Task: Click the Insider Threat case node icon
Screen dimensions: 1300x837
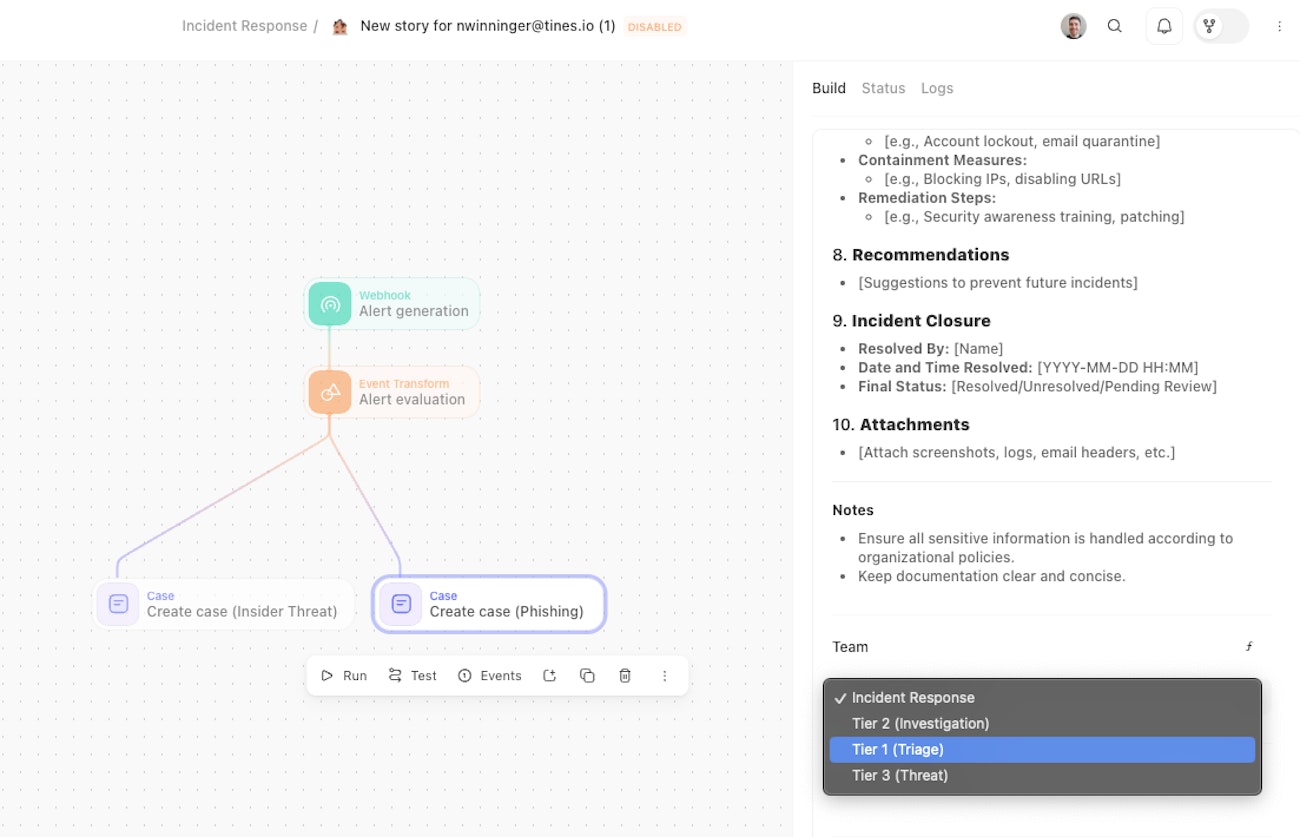Action: (118, 604)
